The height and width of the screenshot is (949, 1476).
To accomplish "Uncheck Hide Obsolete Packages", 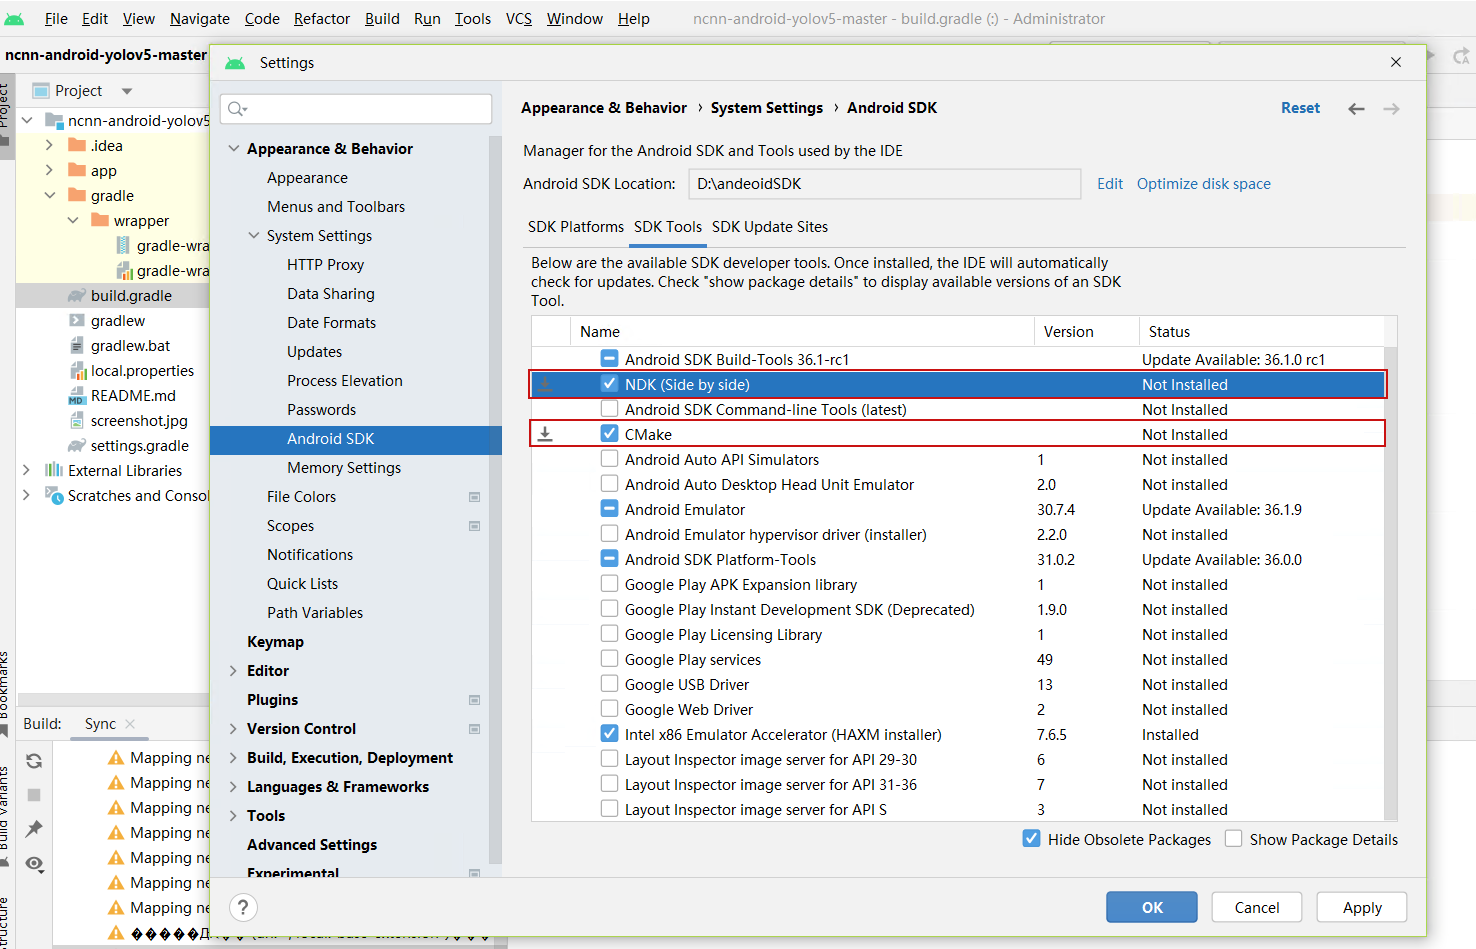I will pos(1032,839).
